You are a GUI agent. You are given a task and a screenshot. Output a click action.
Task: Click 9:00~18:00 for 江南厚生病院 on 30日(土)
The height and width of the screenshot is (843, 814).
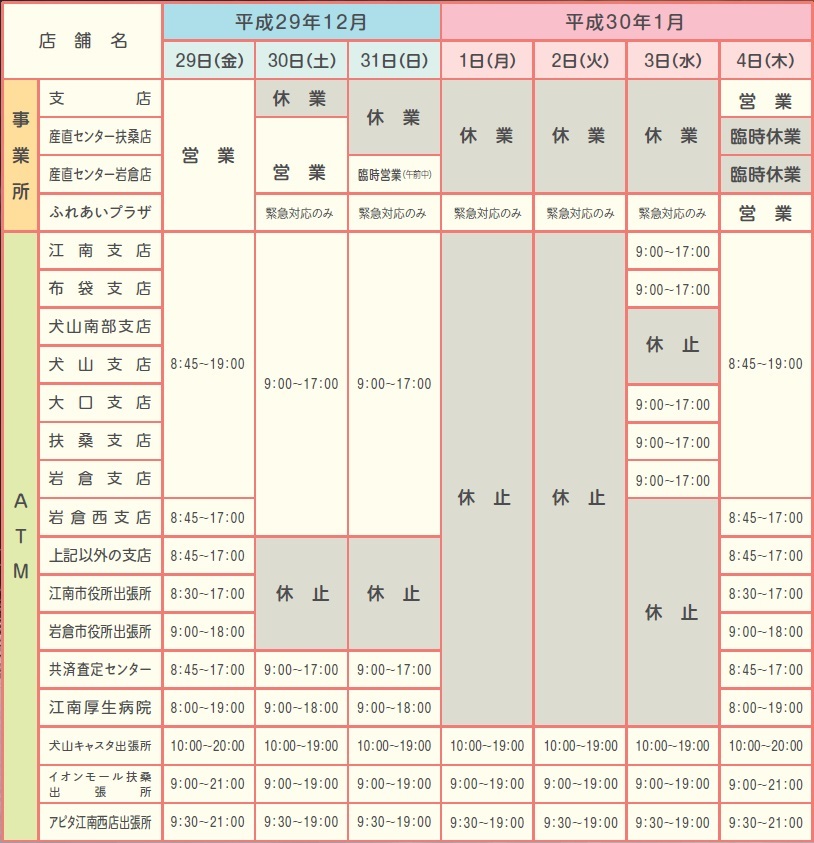tap(301, 708)
